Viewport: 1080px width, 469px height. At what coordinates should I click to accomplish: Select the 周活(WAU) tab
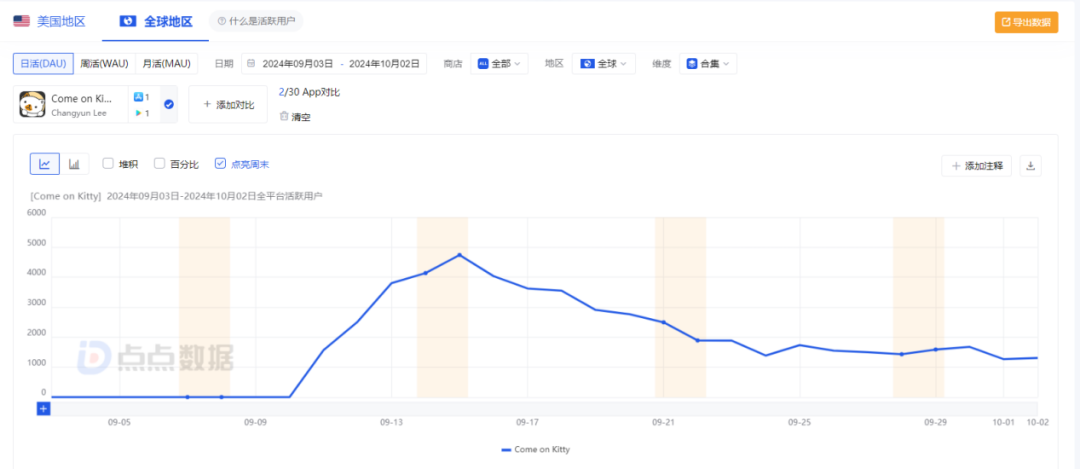[105, 63]
